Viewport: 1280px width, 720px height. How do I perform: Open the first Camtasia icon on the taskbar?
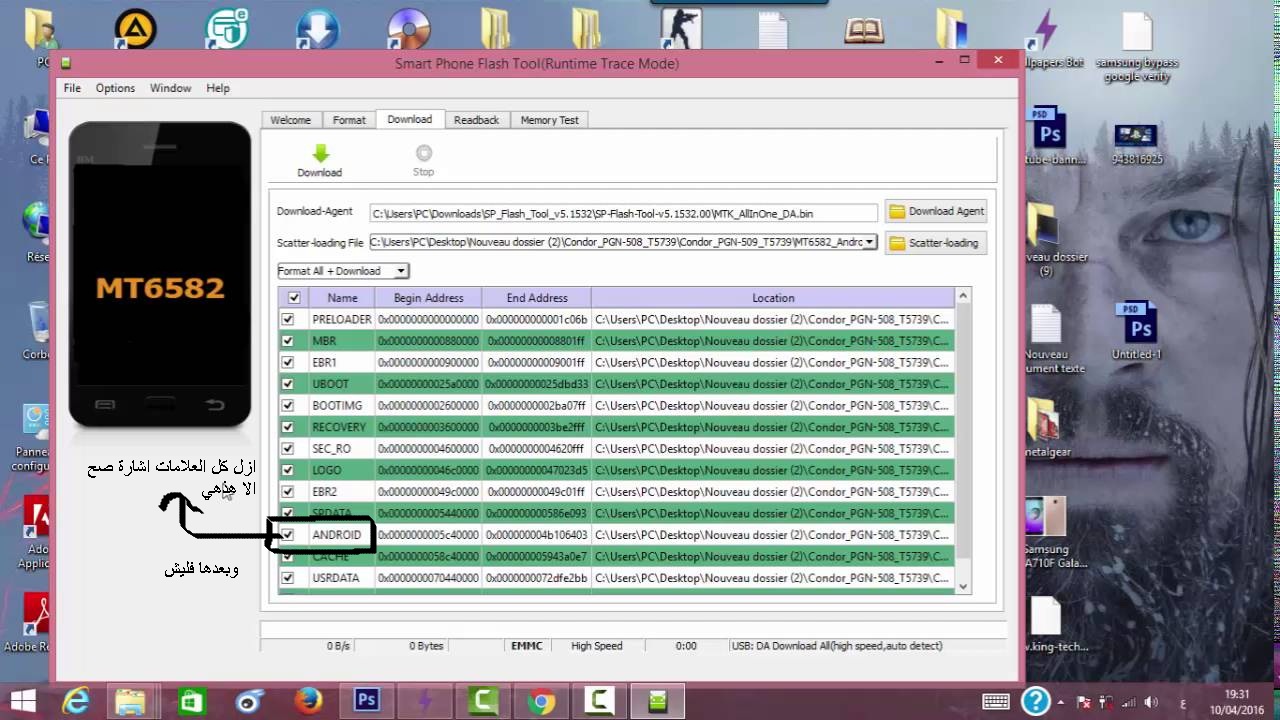pos(483,701)
